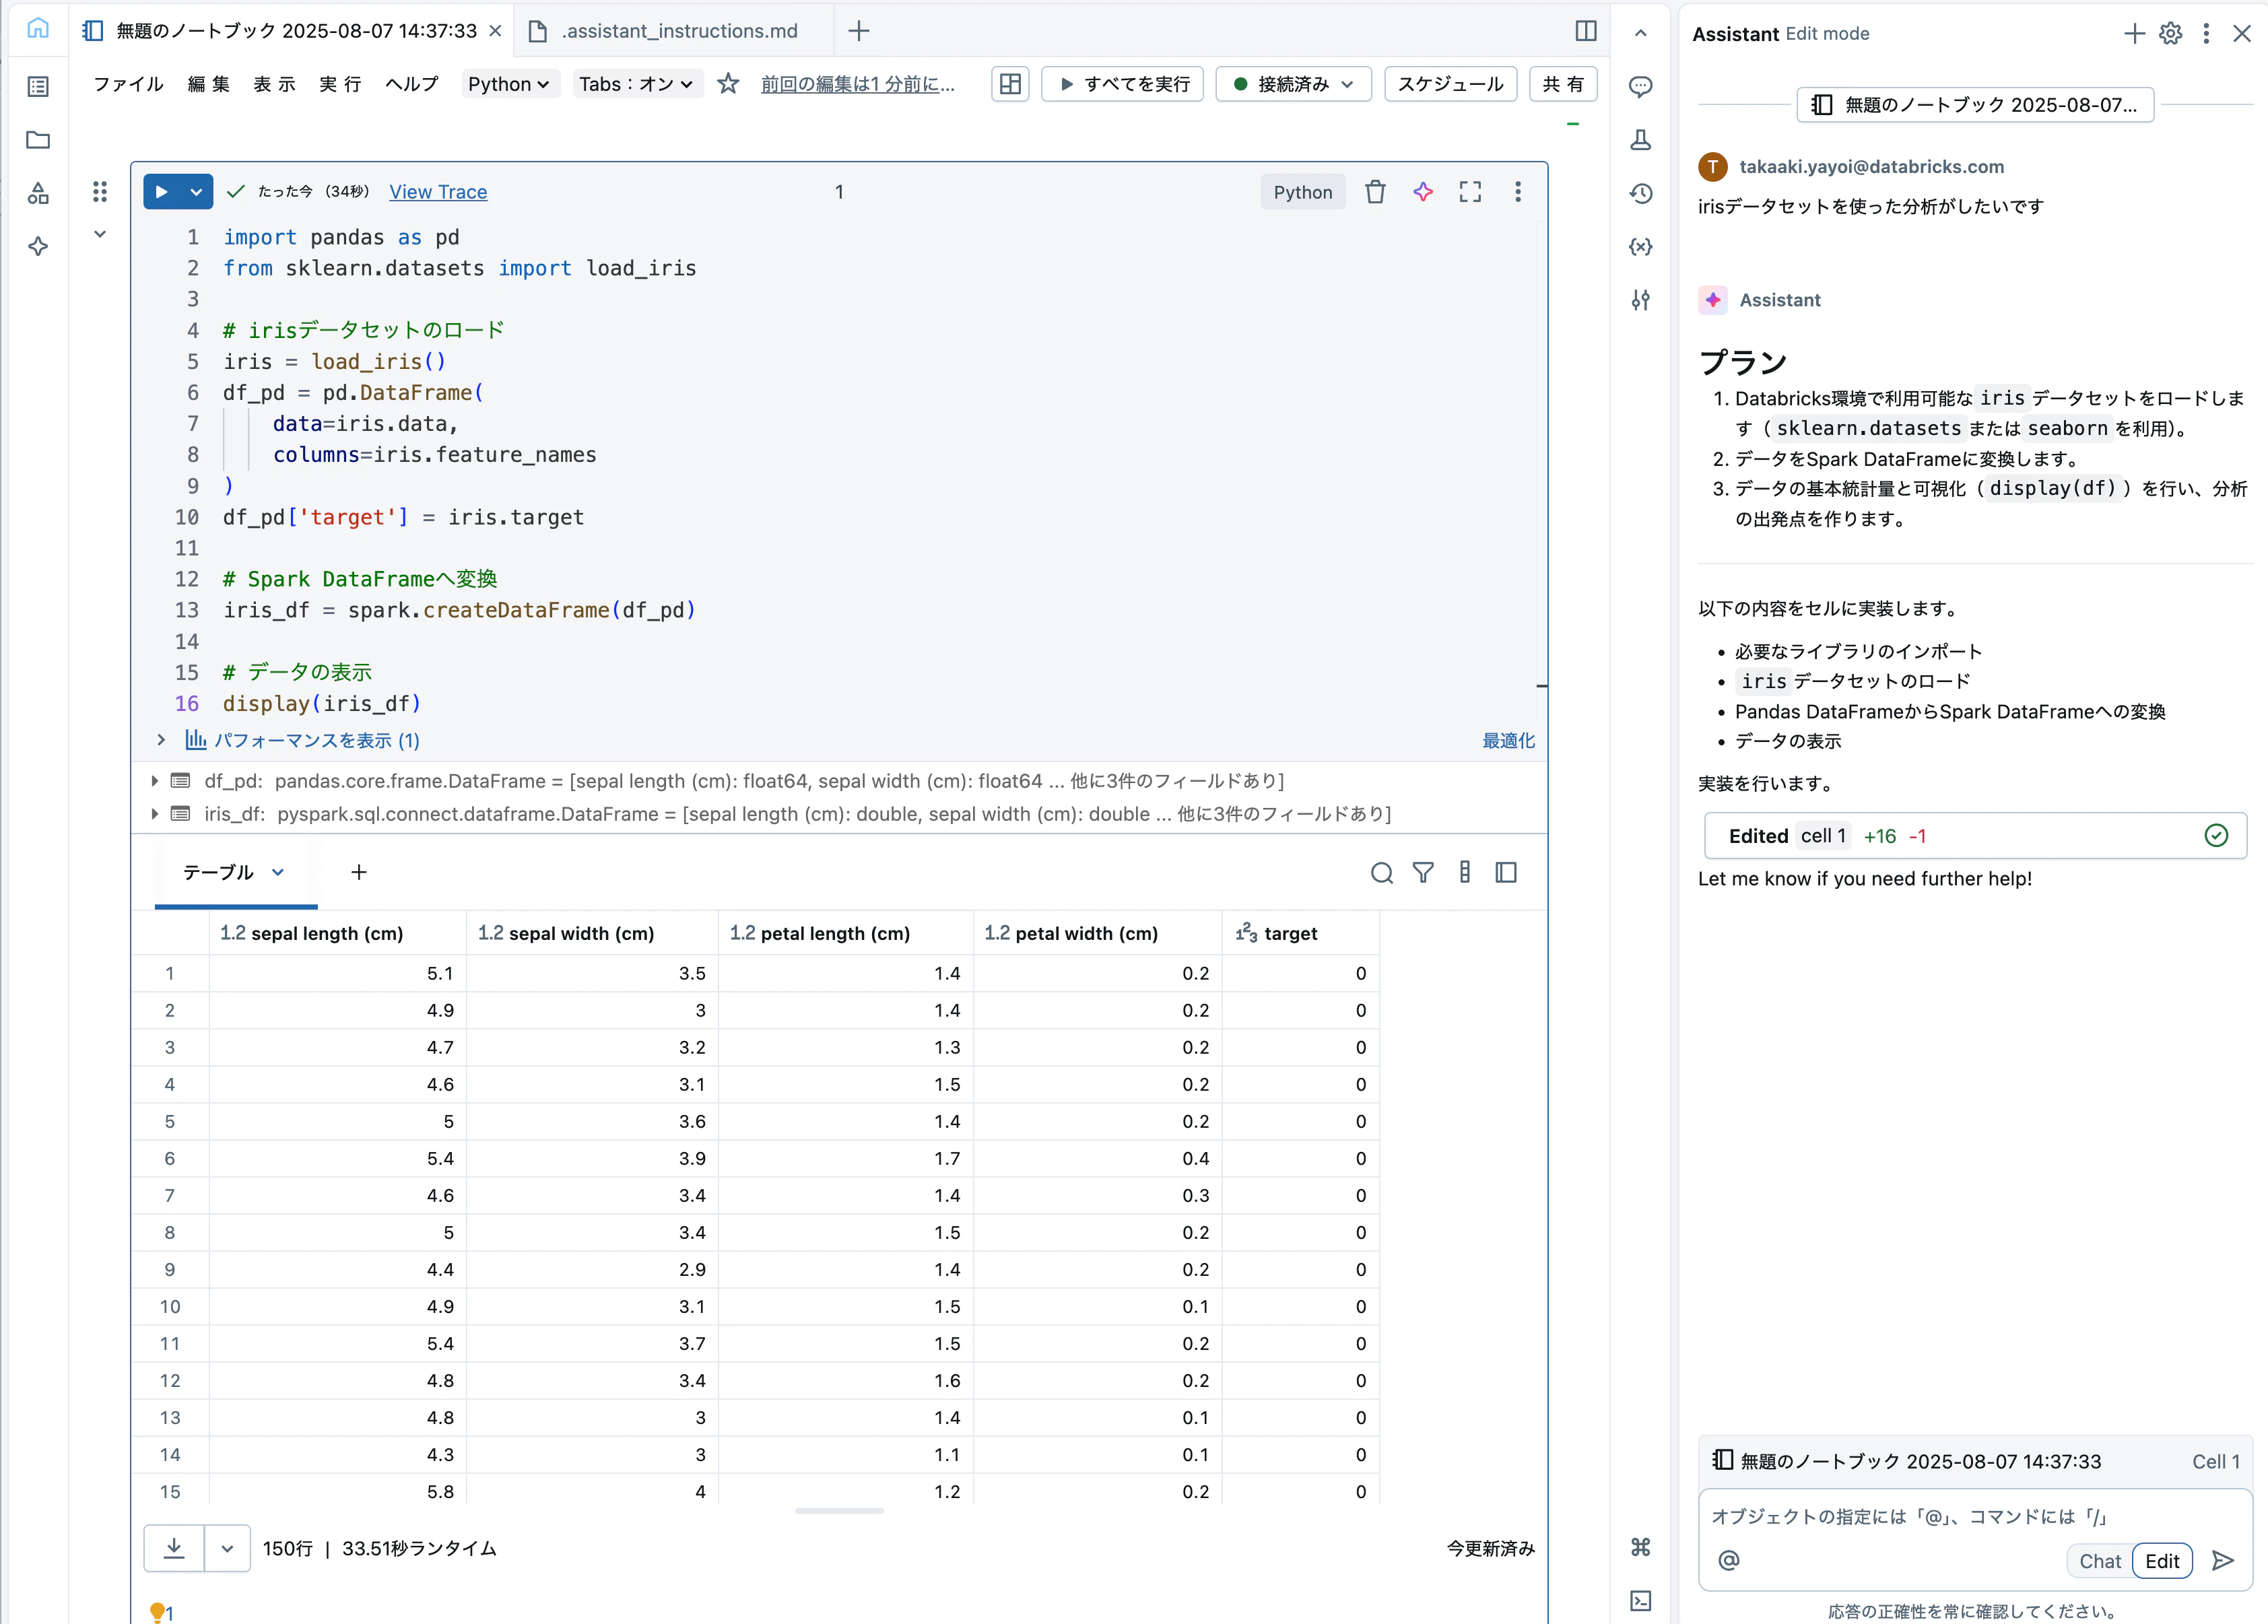The image size is (2268, 1624).
Task: Open the catalog shapes icon in sidebar
Action: 38,193
